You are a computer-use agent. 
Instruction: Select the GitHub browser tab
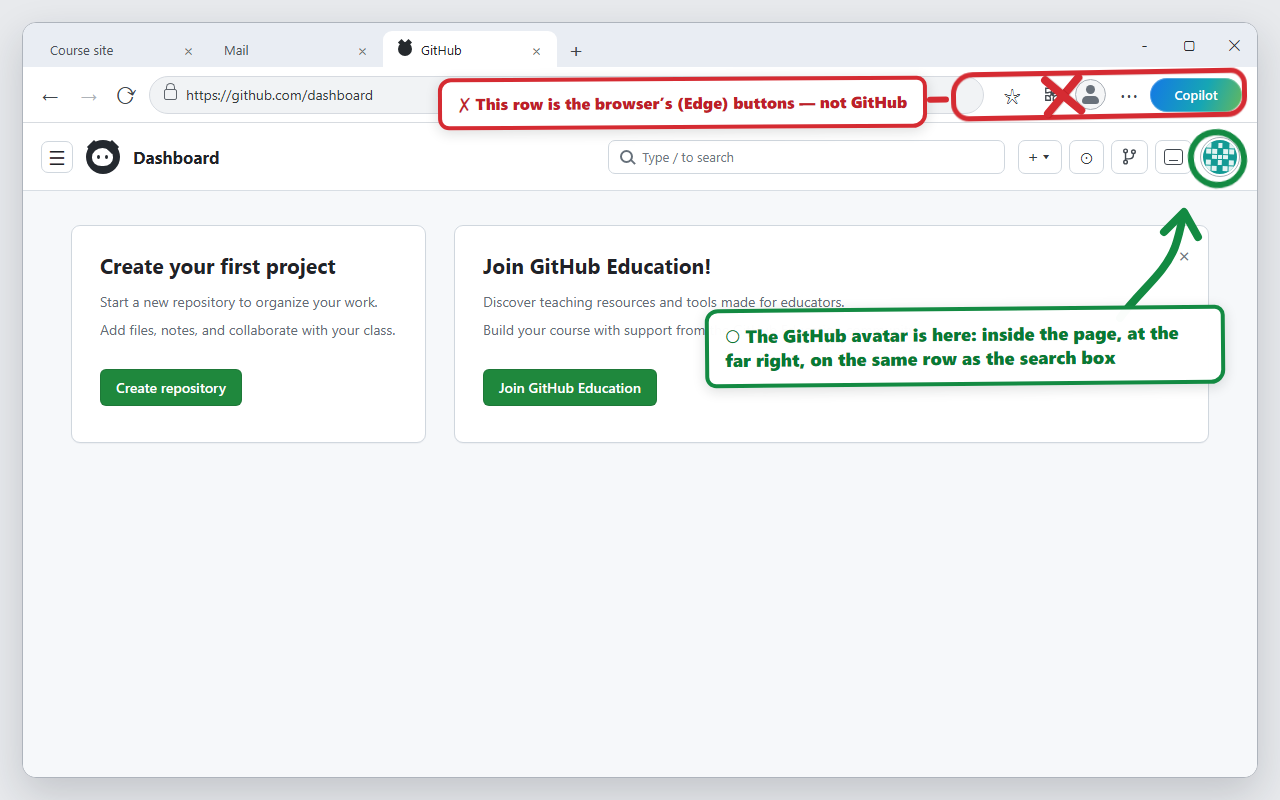coord(470,50)
